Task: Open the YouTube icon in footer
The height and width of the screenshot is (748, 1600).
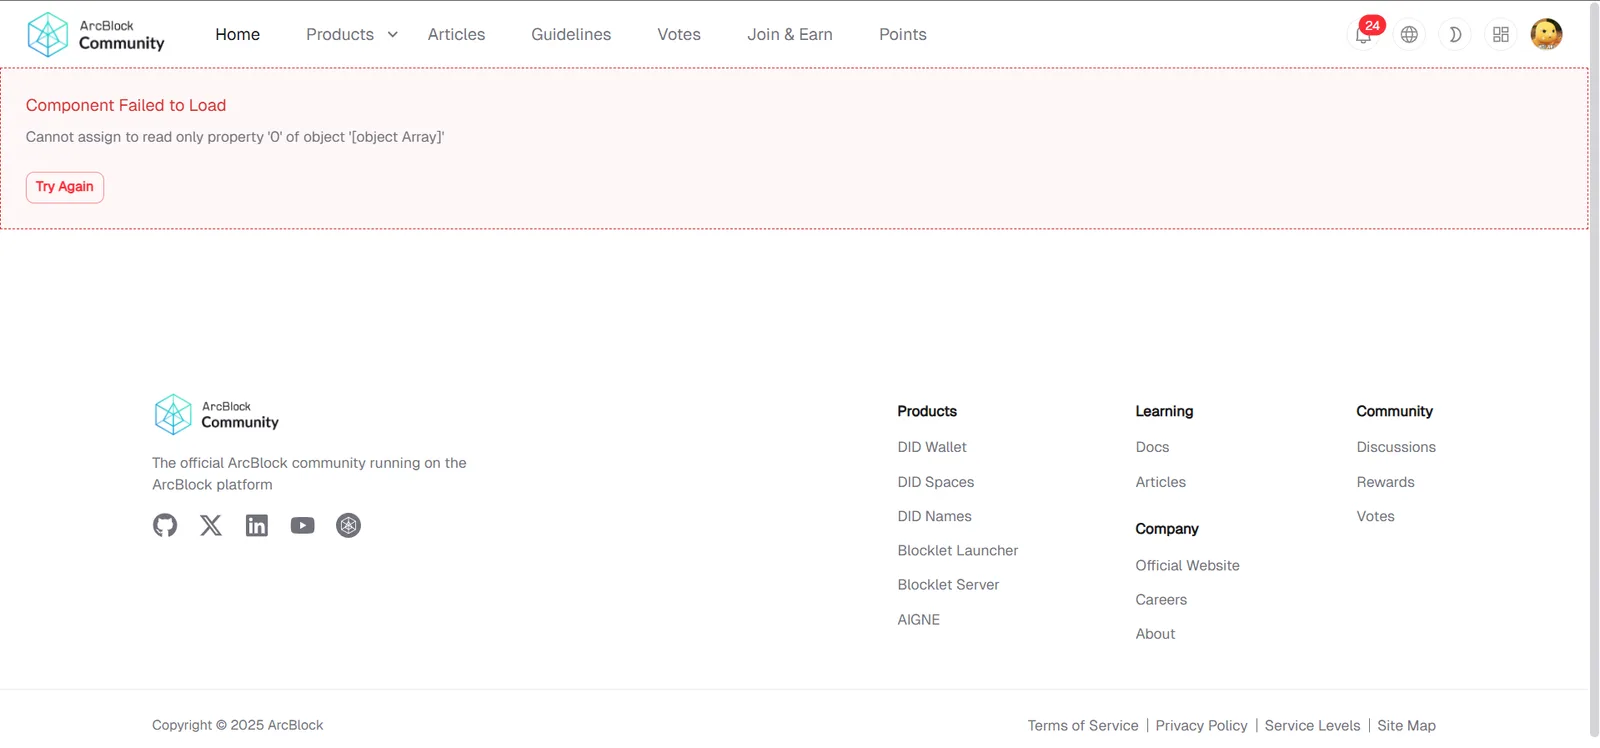Action: coord(303,525)
